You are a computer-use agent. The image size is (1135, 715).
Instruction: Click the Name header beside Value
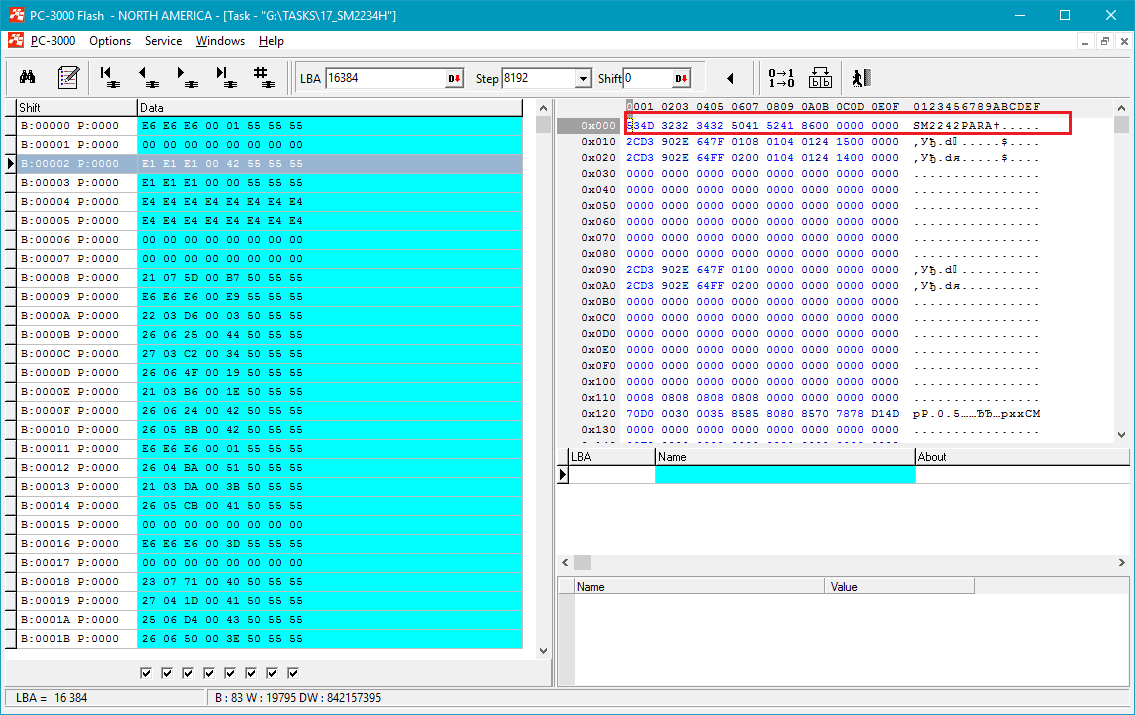(699, 587)
